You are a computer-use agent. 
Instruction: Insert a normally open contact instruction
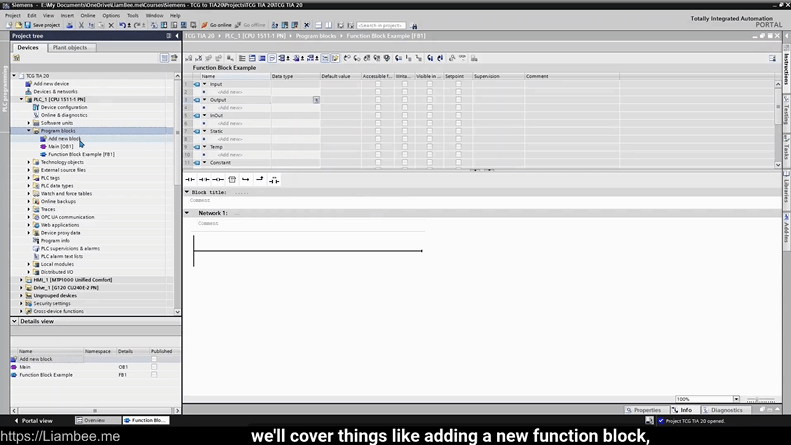click(190, 180)
